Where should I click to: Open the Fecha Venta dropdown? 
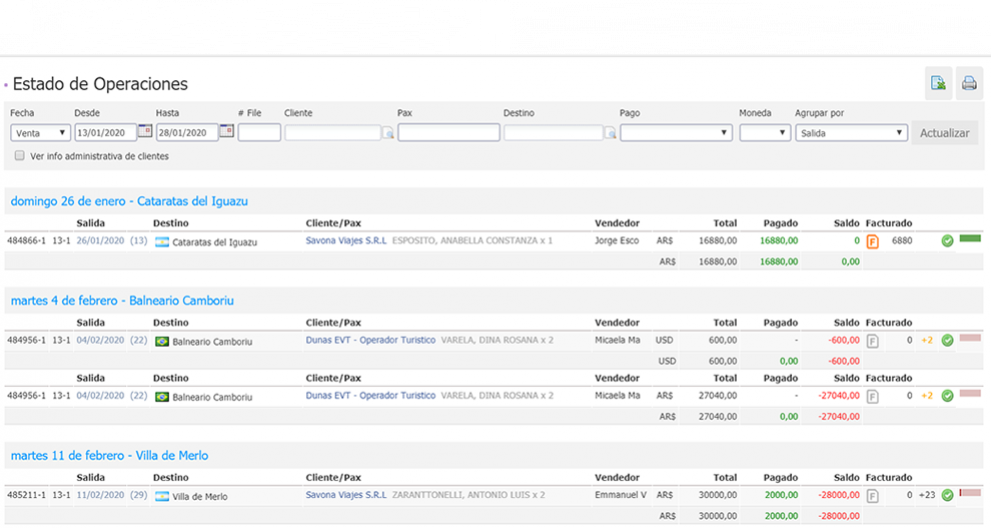click(40, 132)
